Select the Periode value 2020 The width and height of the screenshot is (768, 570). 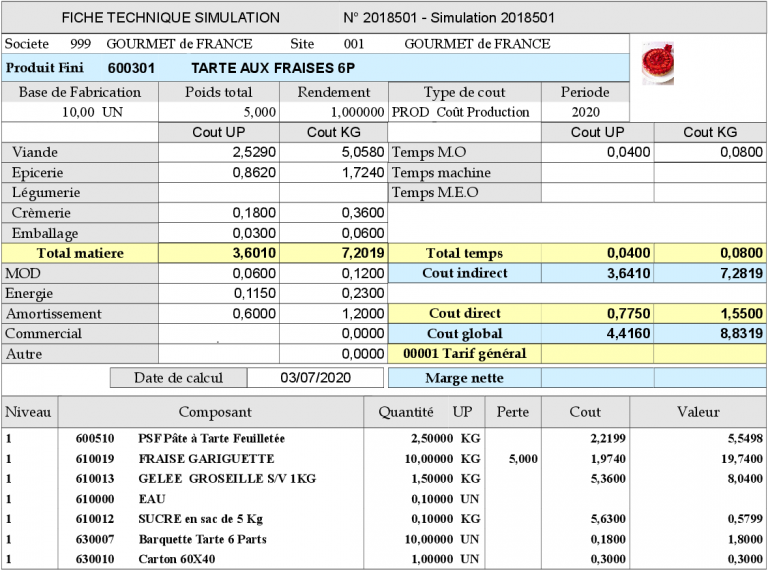pyautogui.click(x=585, y=112)
